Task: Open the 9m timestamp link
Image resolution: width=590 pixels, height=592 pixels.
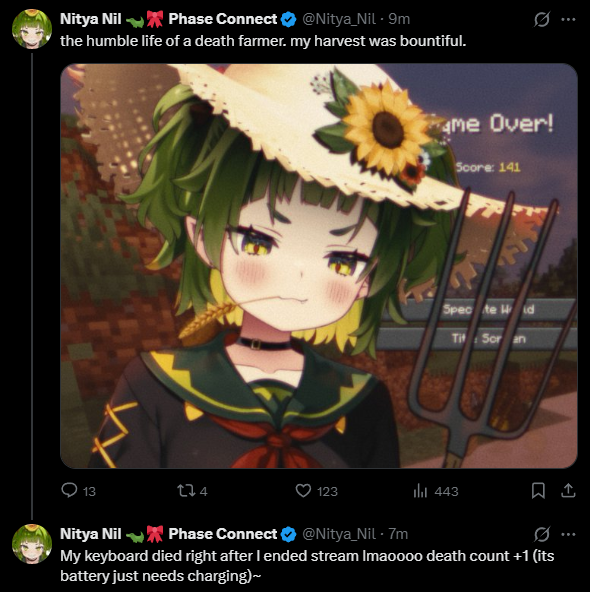Action: [399, 19]
